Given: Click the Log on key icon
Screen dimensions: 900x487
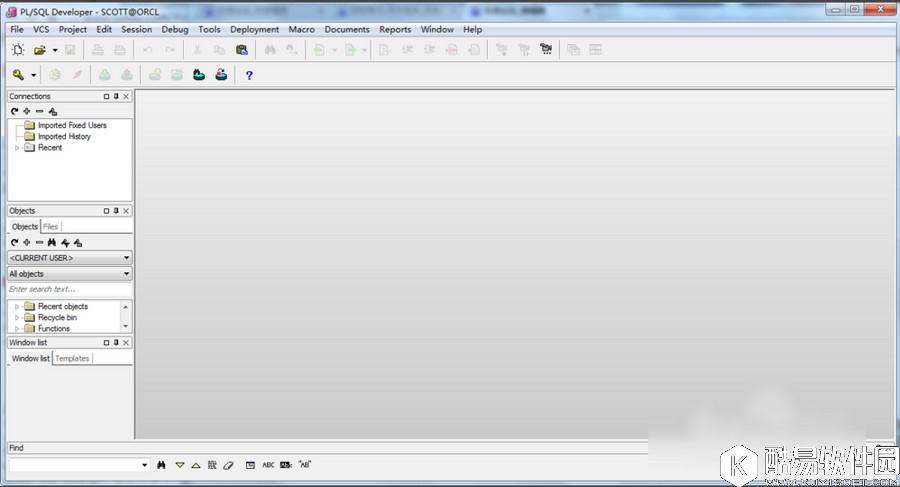Looking at the screenshot, I should pos(18,75).
